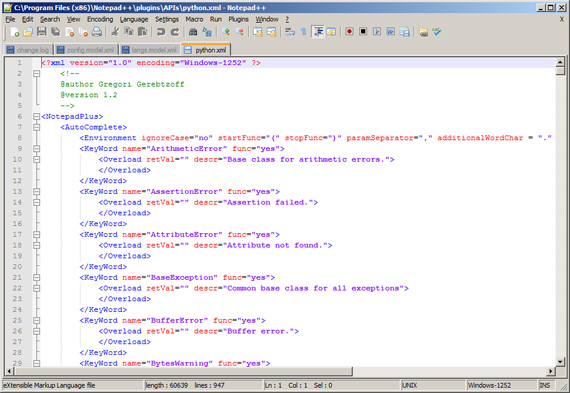Click the User Defined Language icon

(x=331, y=32)
